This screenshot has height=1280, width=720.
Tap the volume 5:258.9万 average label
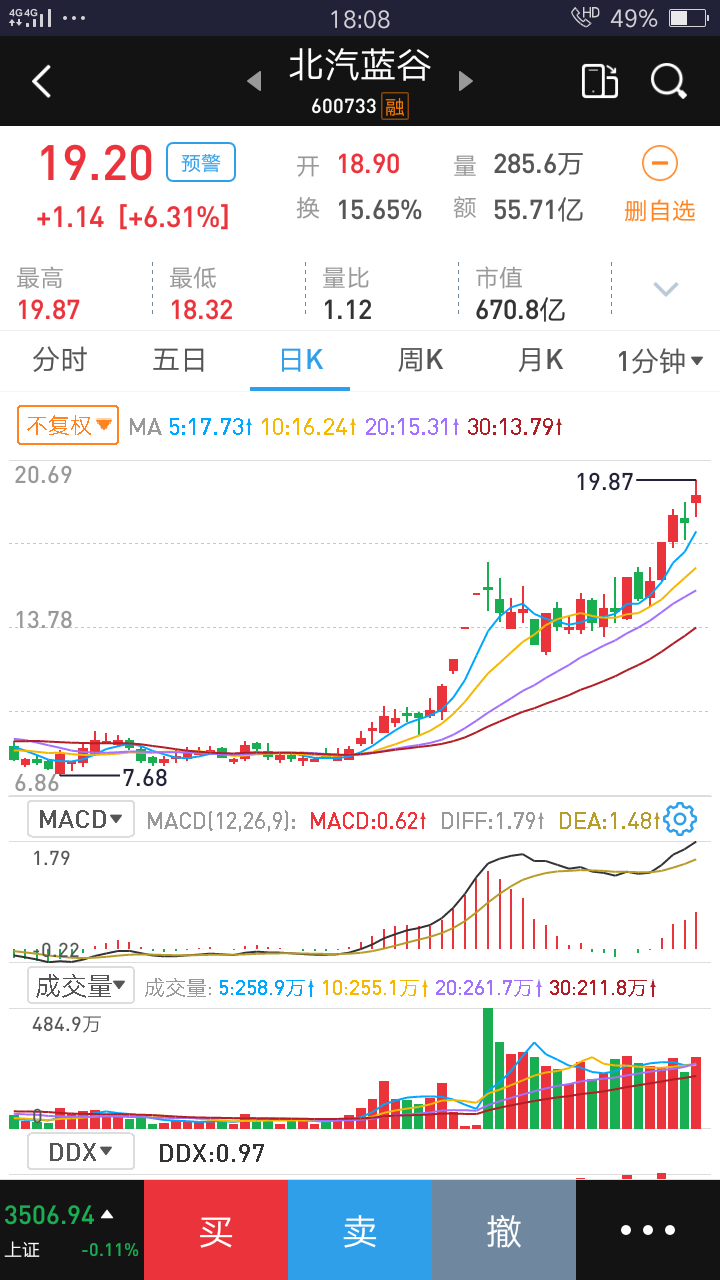[x=267, y=988]
